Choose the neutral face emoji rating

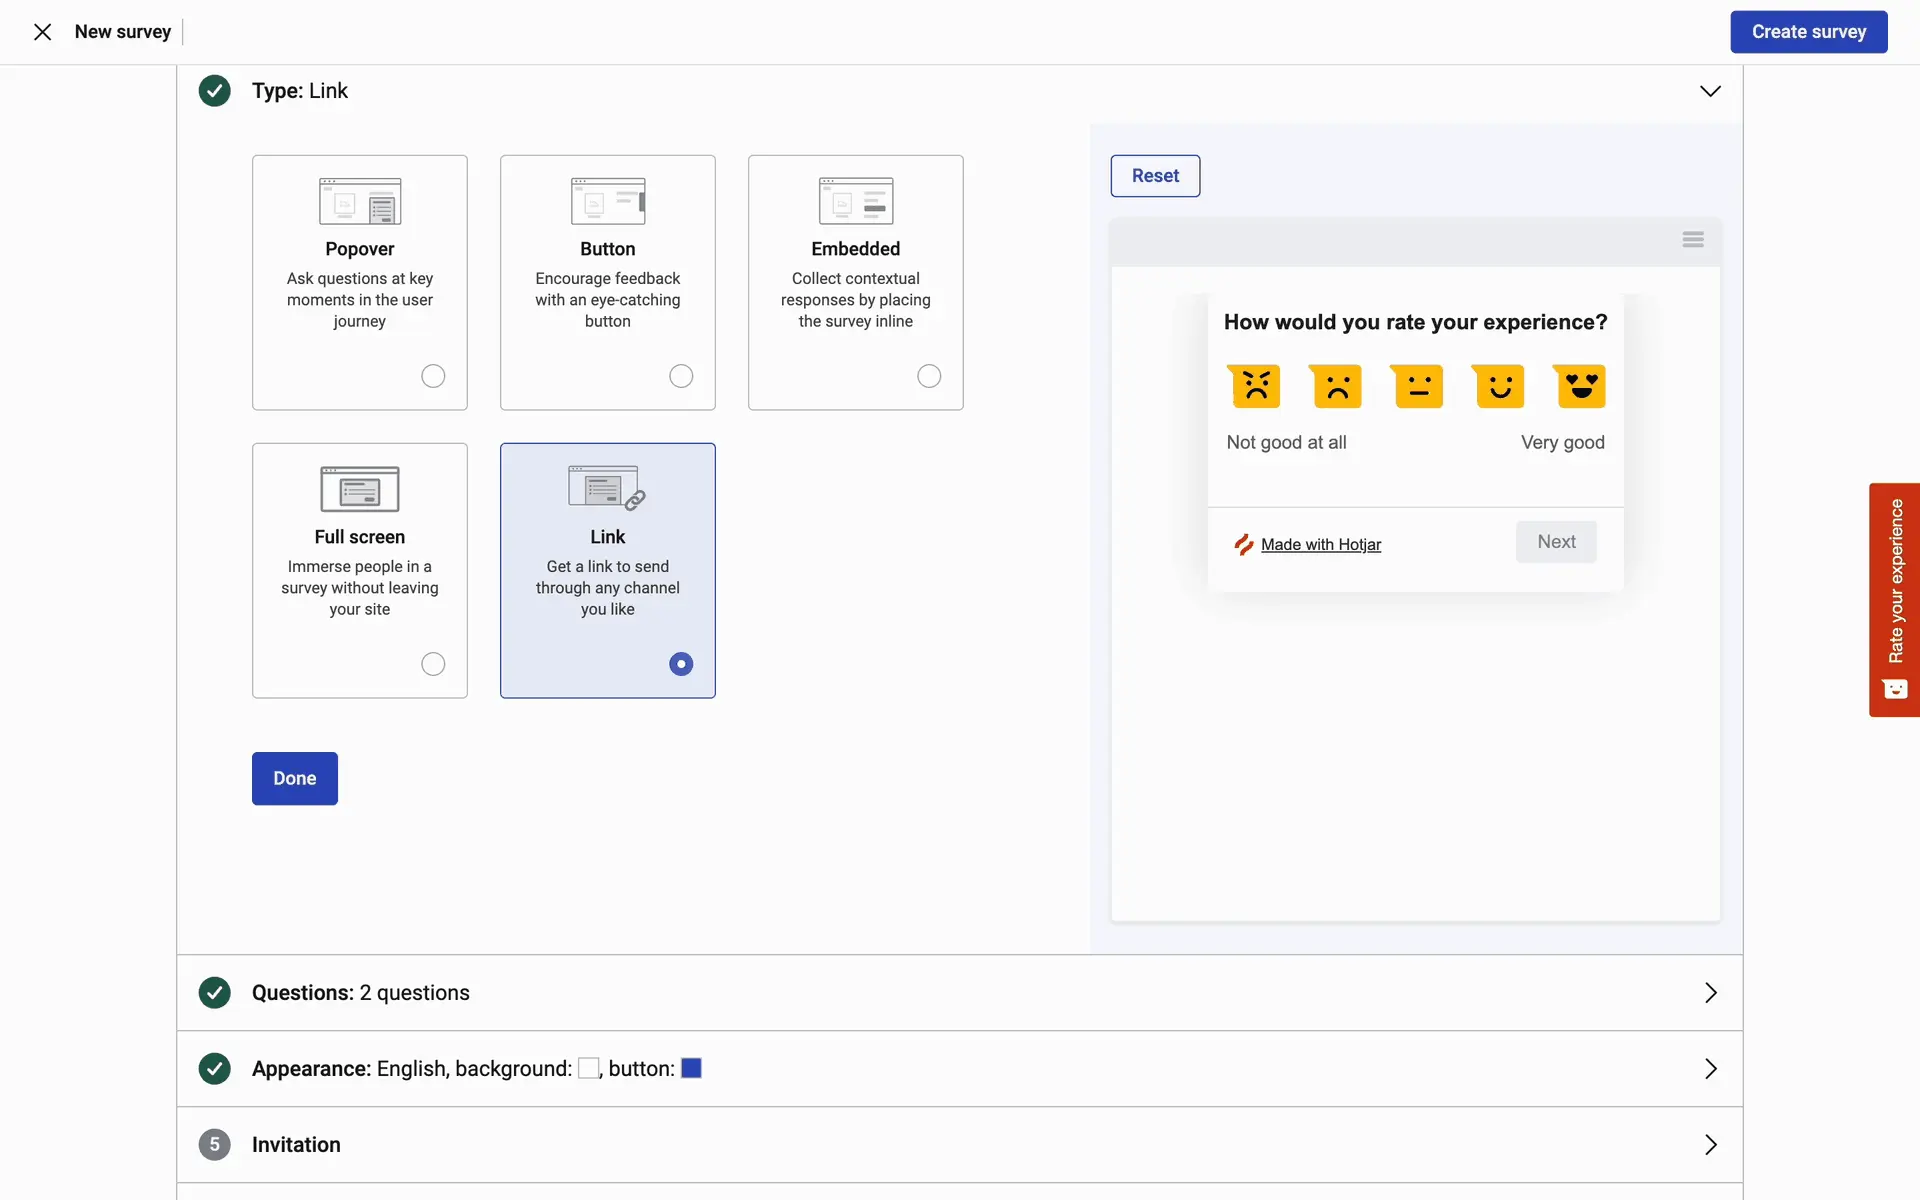(x=1418, y=386)
